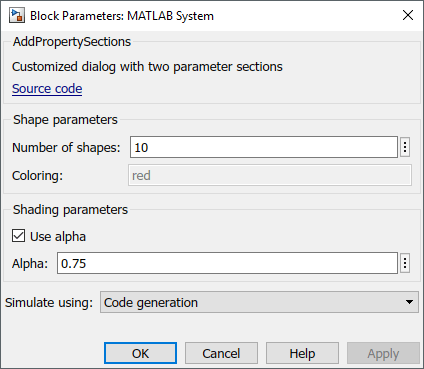Dismiss changes with the Cancel button
This screenshot has height=369, width=424.
(221, 353)
